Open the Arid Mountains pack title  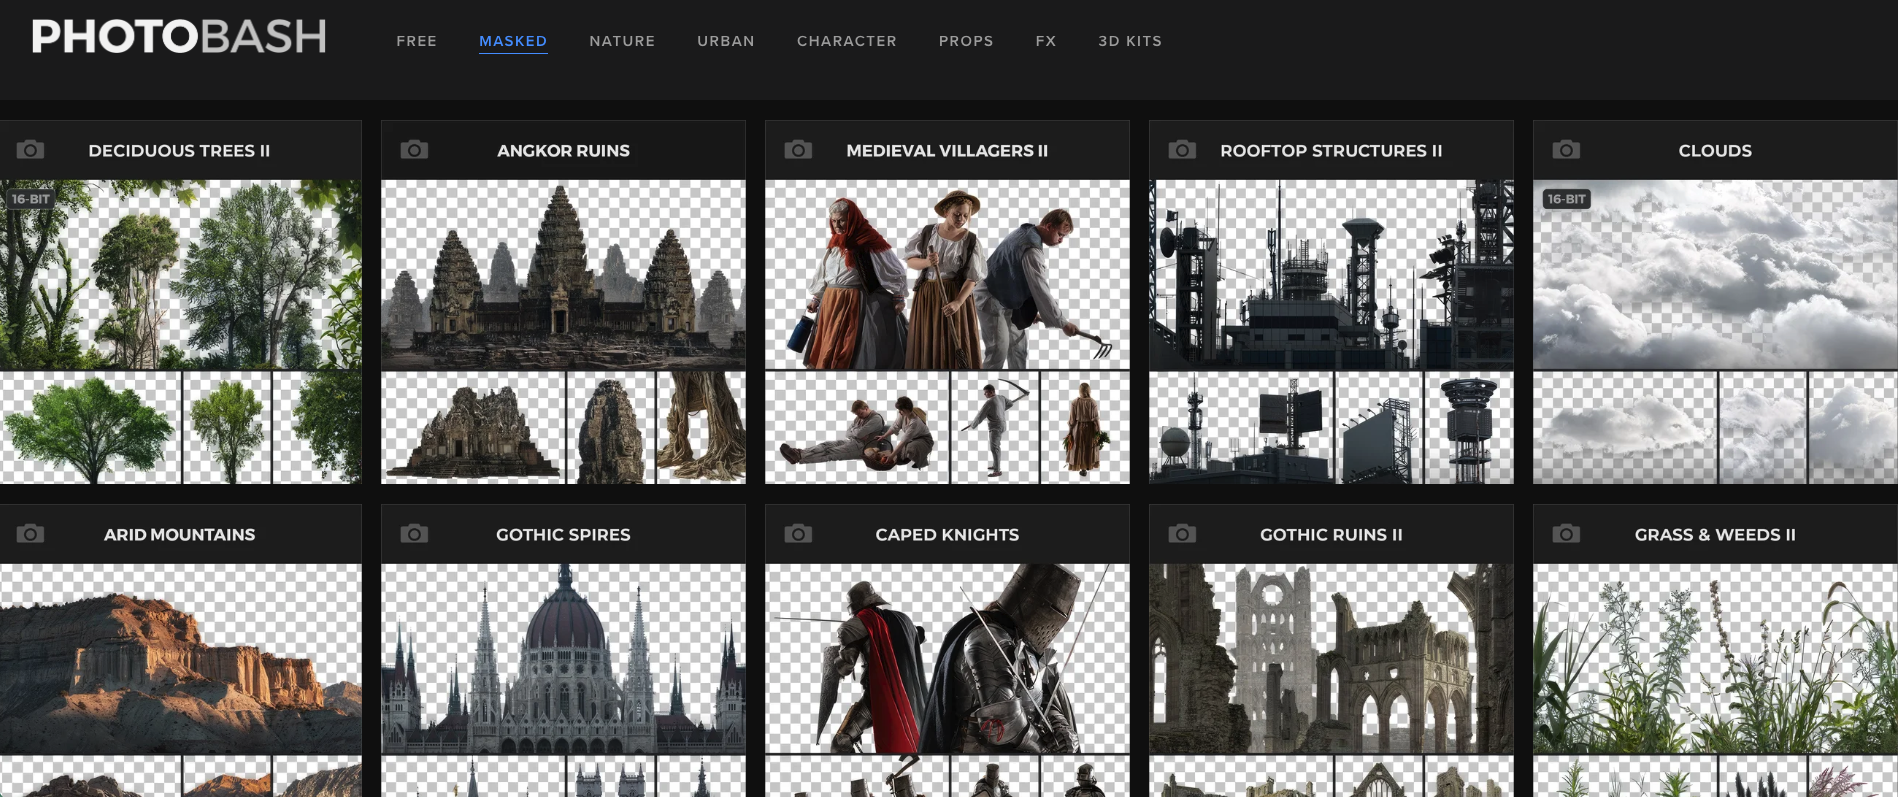(179, 535)
